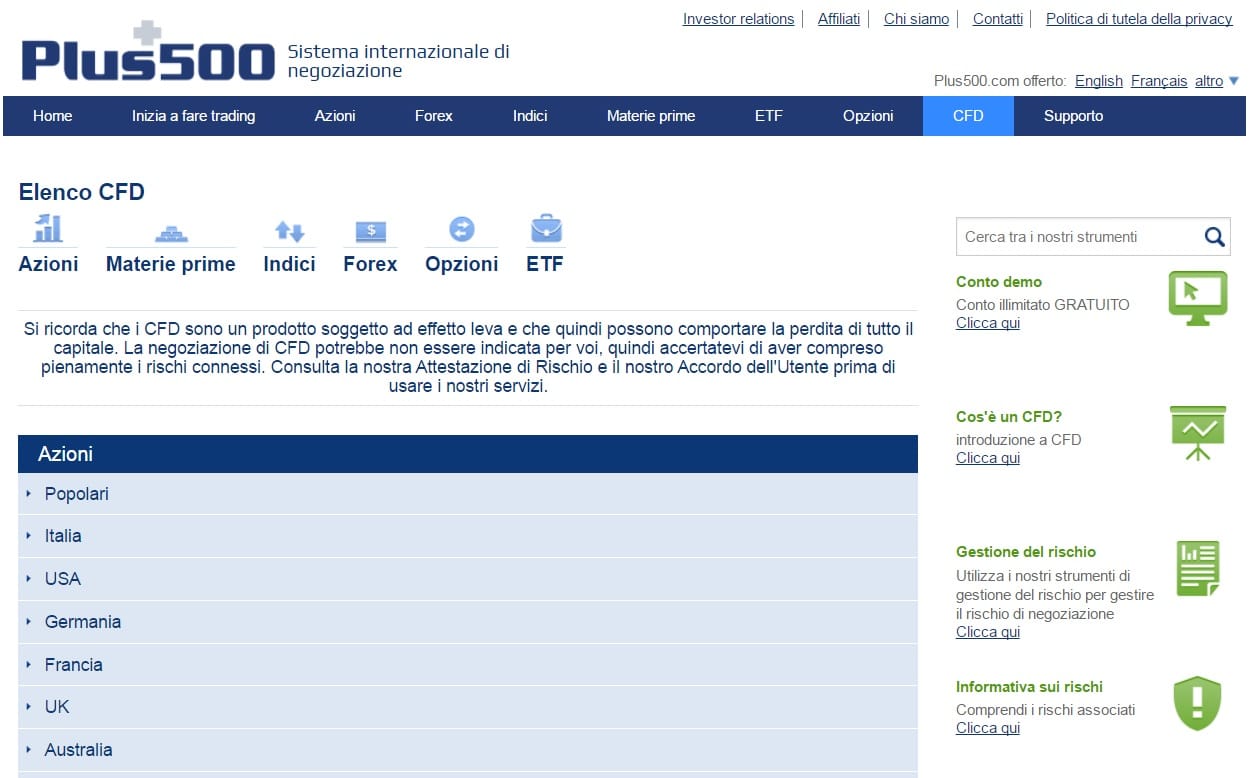Click the Azioni category label under Elenco CFD
The height and width of the screenshot is (778, 1249).
tap(48, 264)
